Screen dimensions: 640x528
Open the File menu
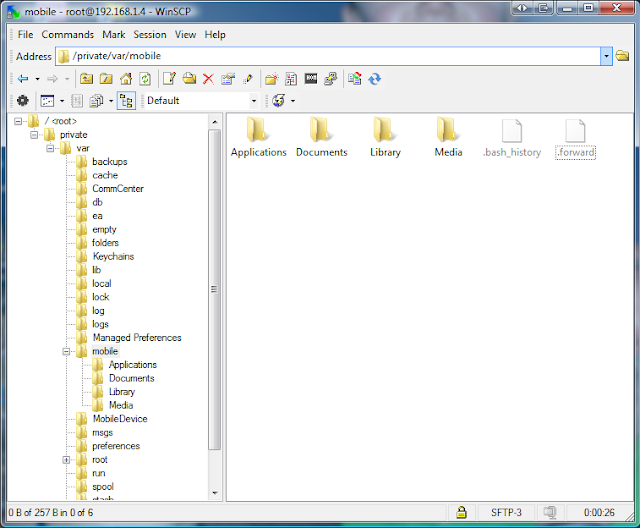(25, 35)
